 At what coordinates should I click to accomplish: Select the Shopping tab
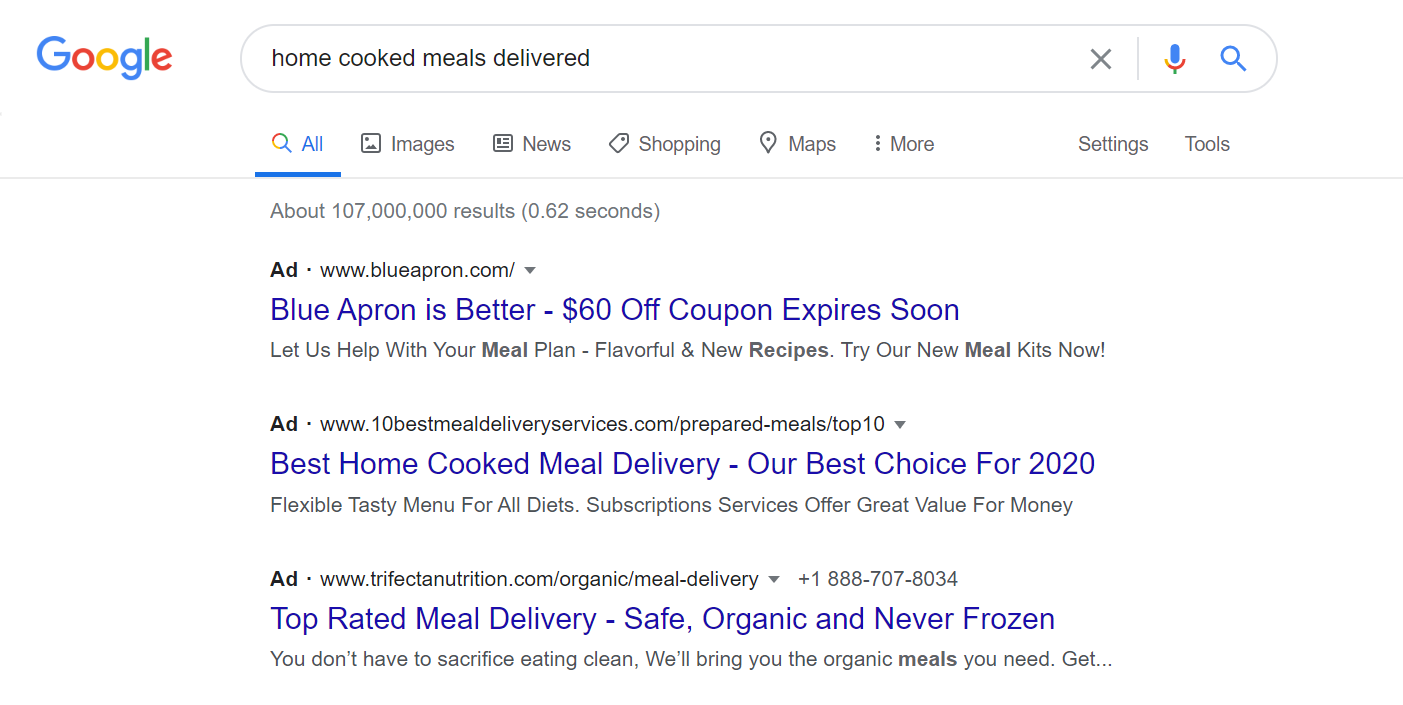[664, 144]
